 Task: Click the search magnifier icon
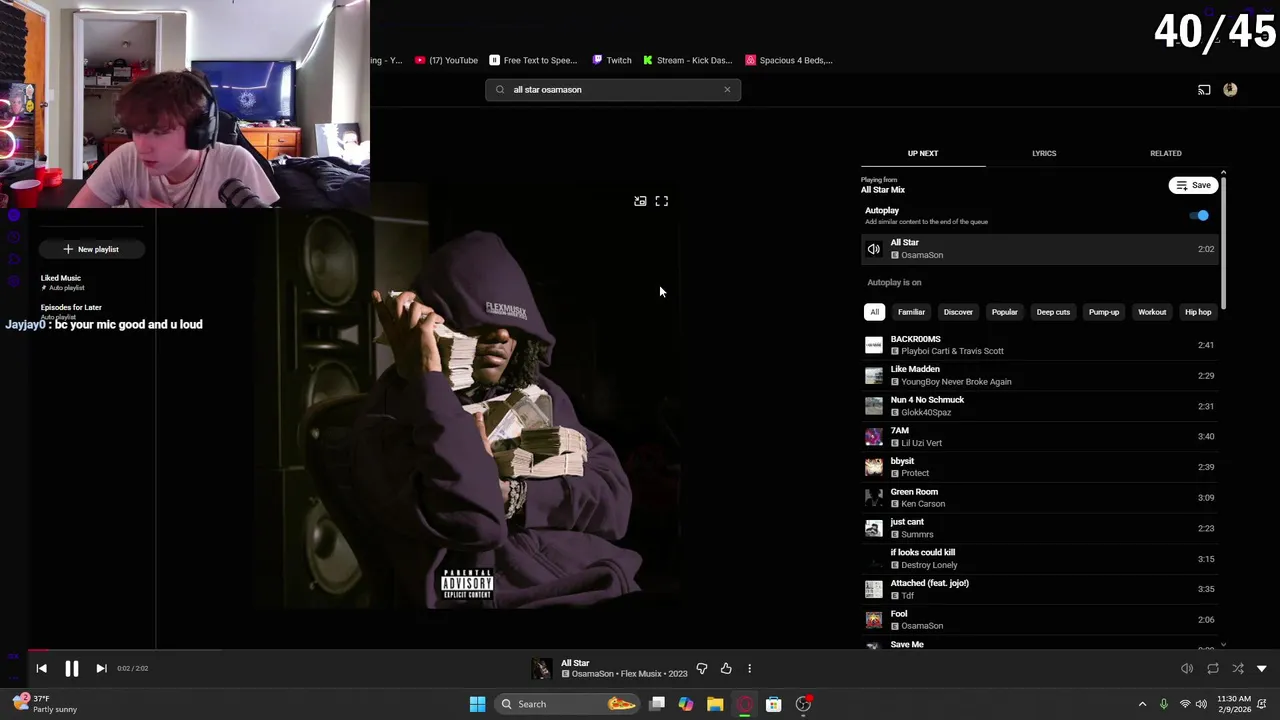[500, 89]
